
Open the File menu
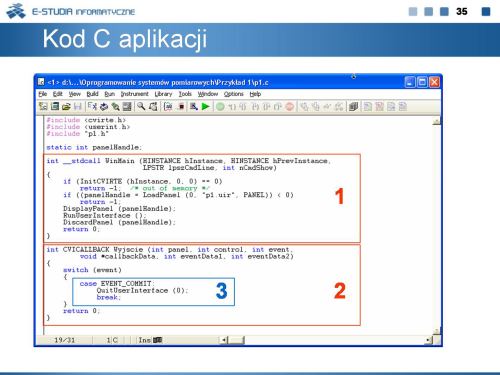pos(42,94)
